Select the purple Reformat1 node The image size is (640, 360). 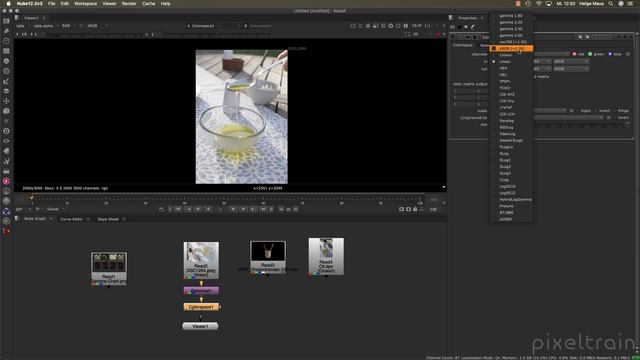pos(201,291)
